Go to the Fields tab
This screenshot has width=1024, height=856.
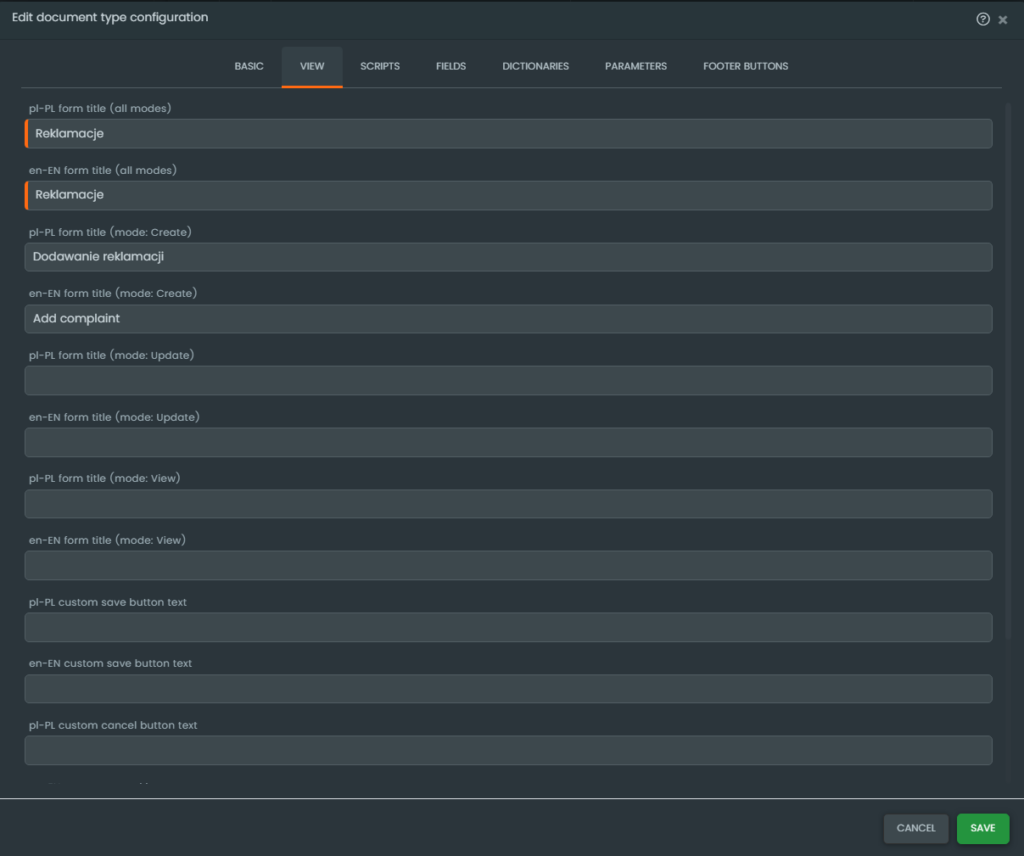coord(451,66)
